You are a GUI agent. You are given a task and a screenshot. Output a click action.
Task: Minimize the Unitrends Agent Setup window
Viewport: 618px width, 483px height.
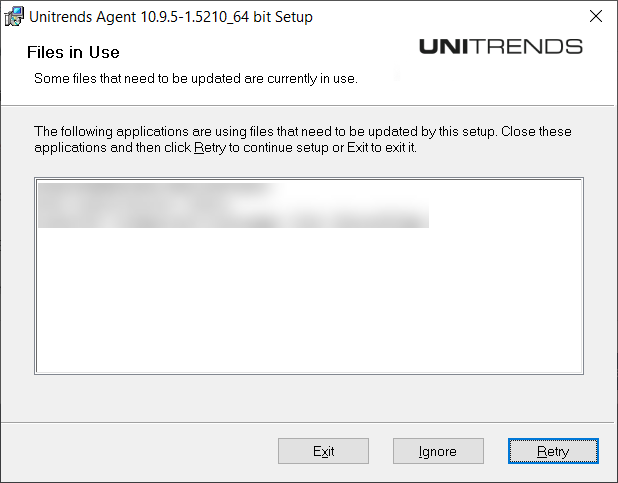[x=502, y=16]
